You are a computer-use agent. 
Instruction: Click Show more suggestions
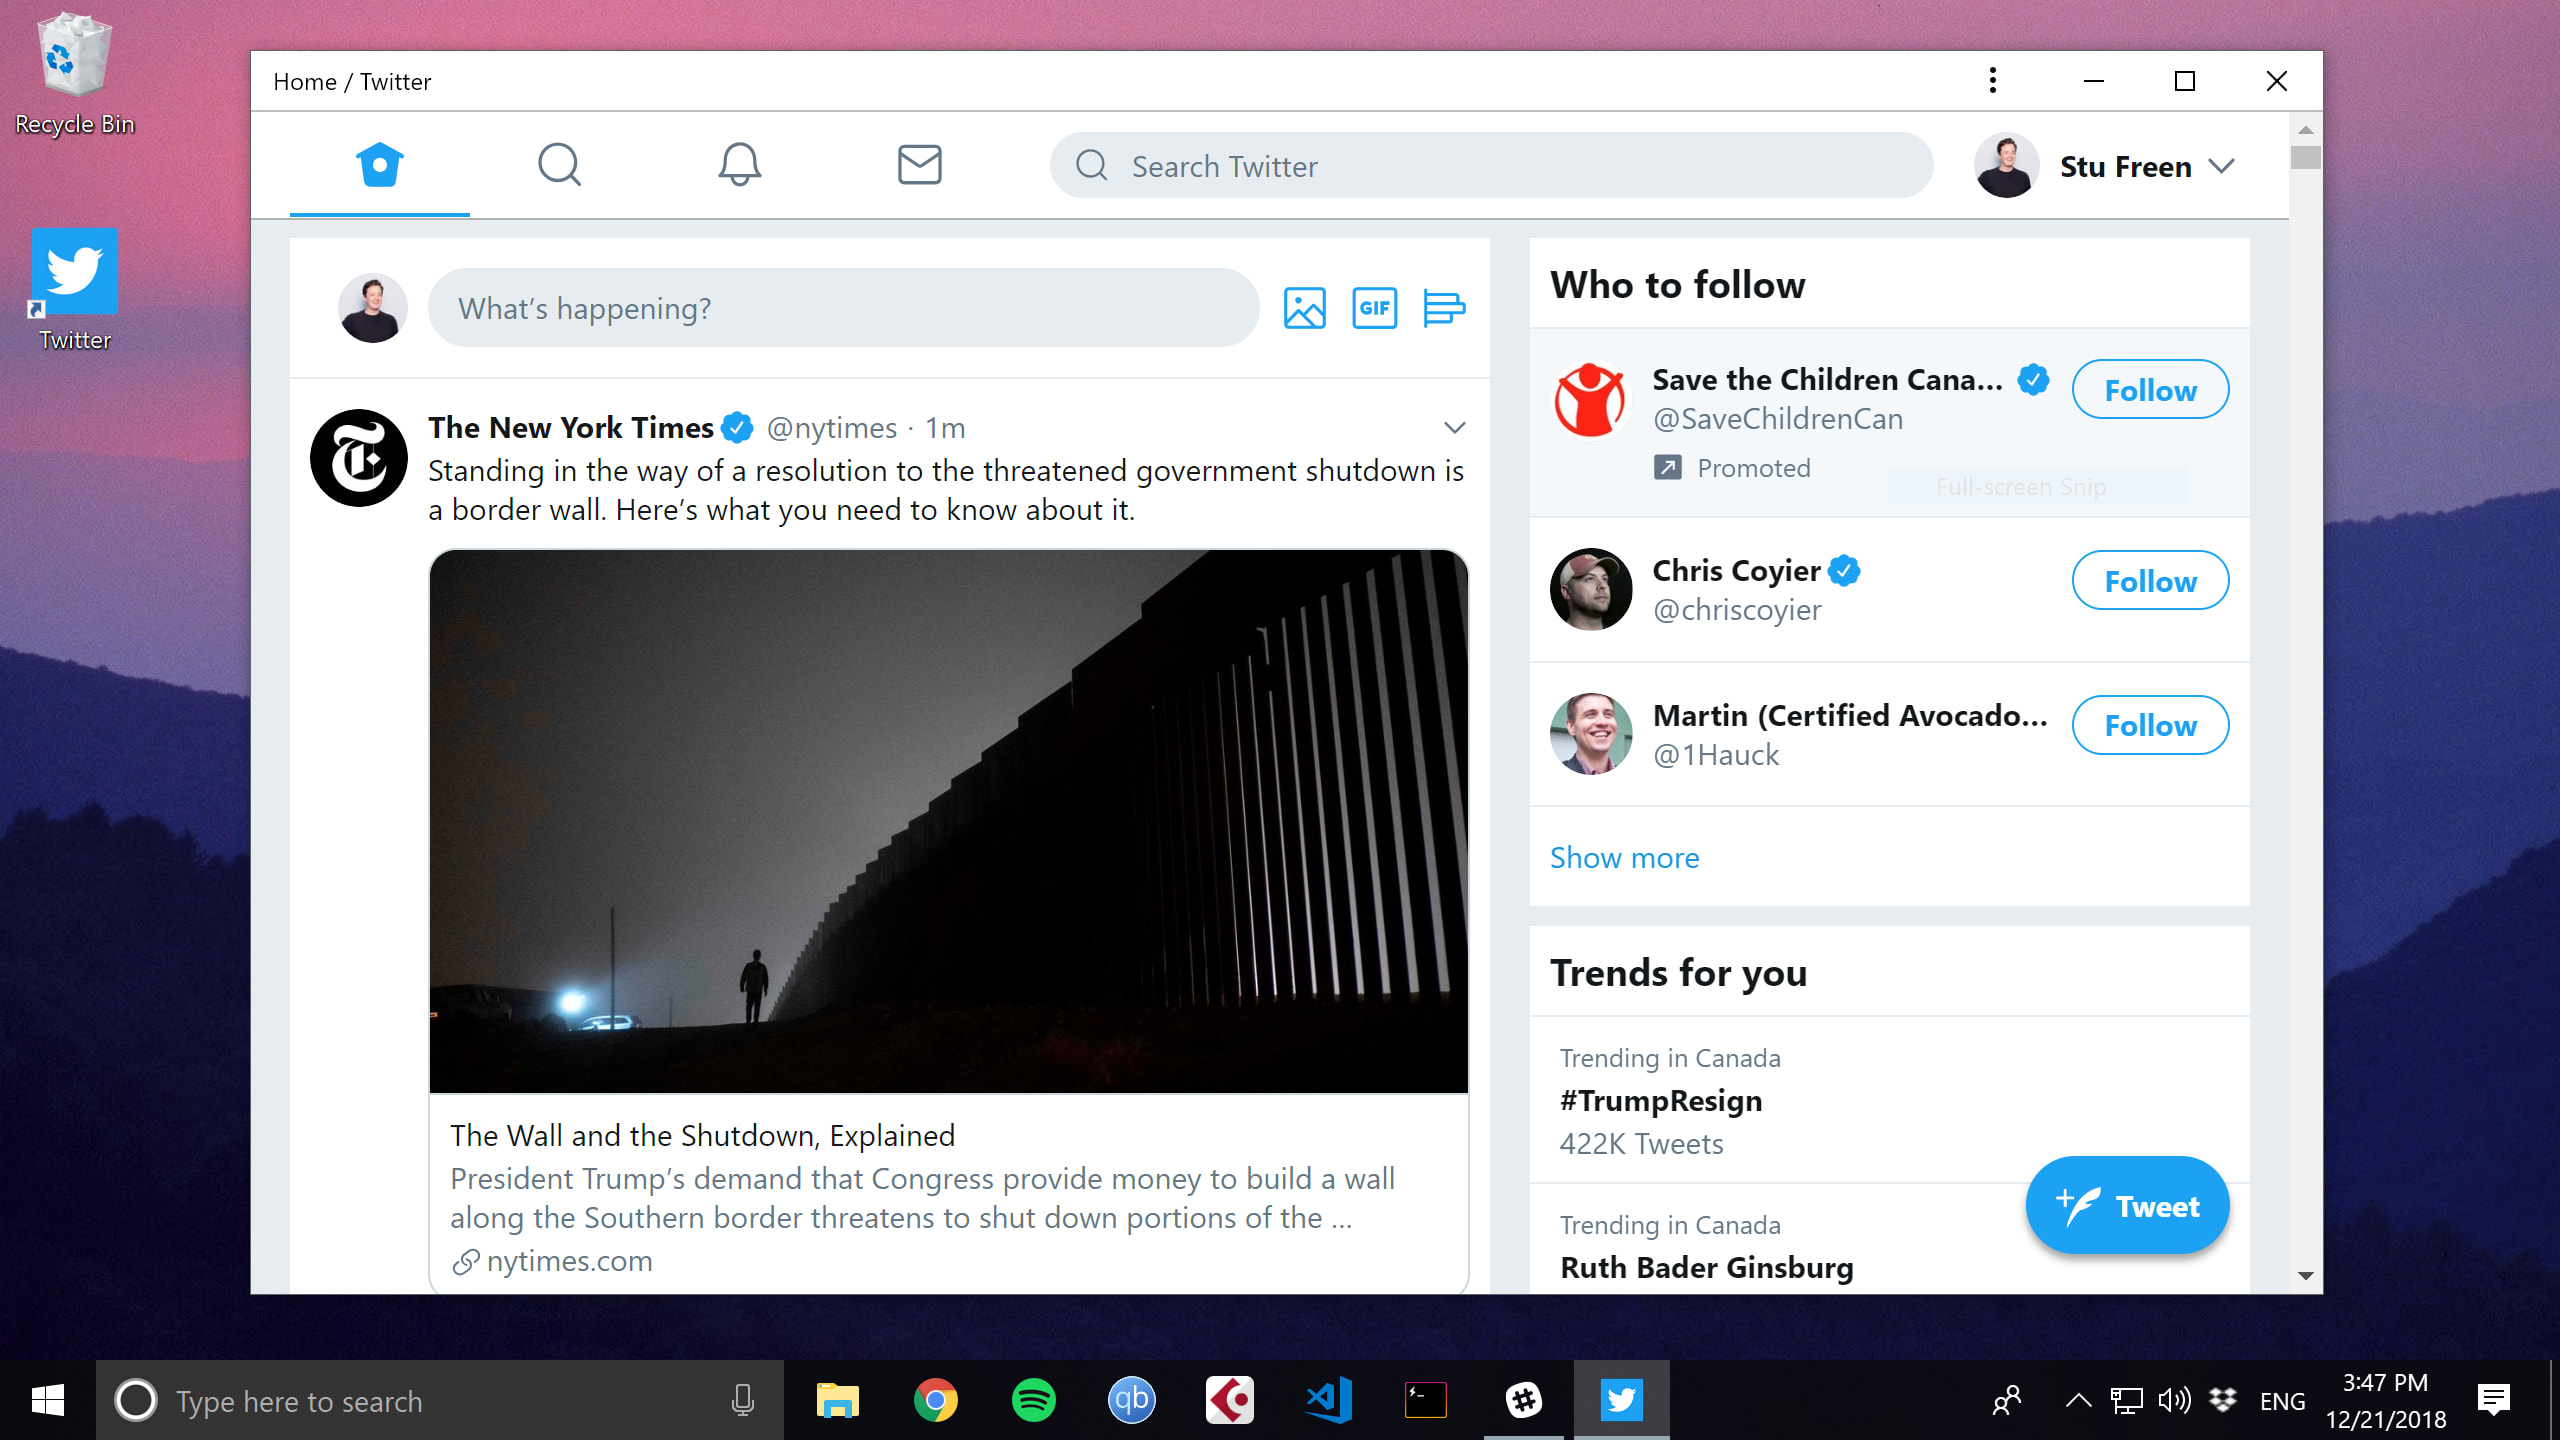(x=1624, y=857)
